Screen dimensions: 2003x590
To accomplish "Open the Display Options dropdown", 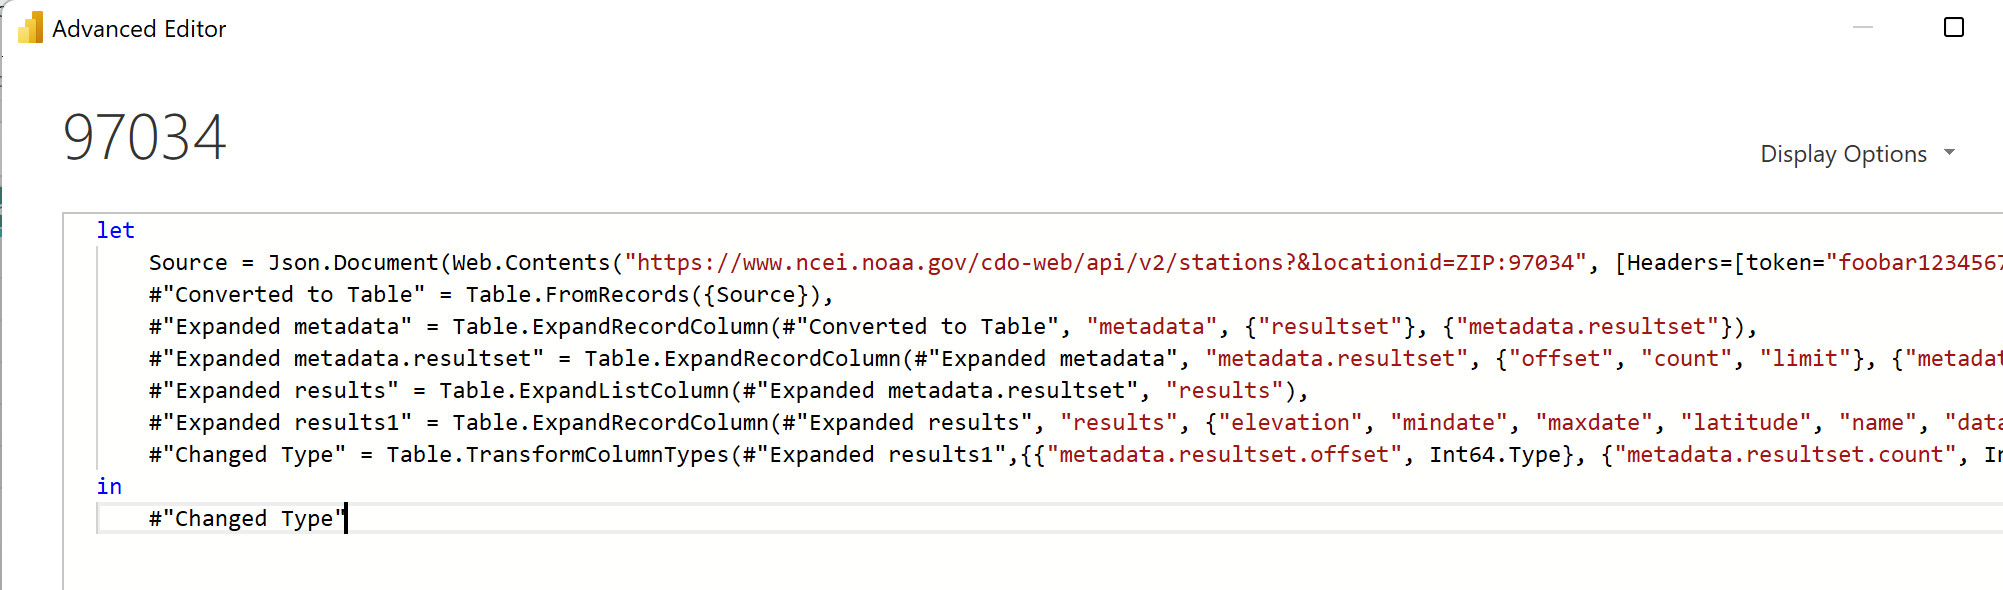I will 1843,154.
